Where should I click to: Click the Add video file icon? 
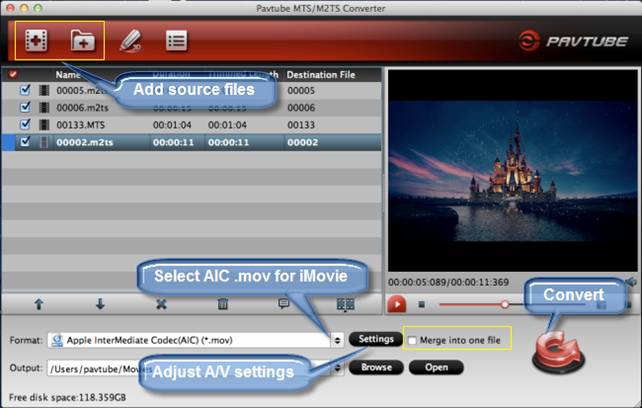pos(36,41)
